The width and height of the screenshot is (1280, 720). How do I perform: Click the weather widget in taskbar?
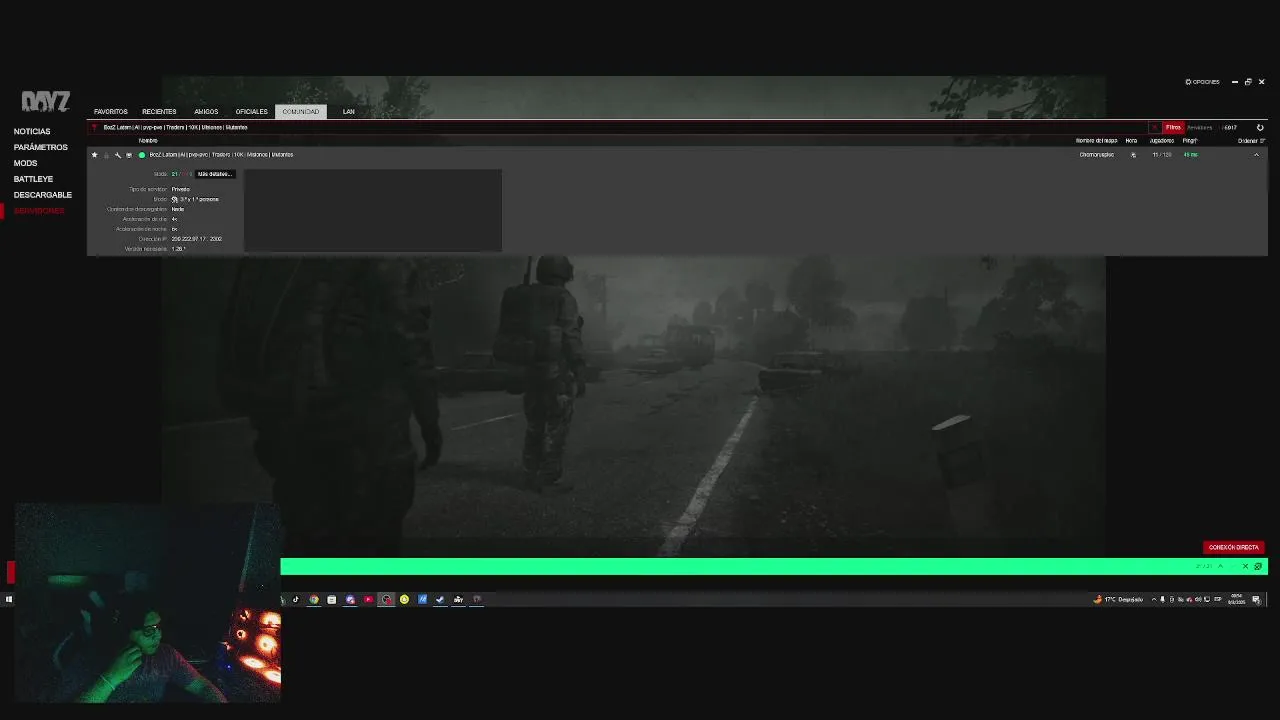point(1118,600)
